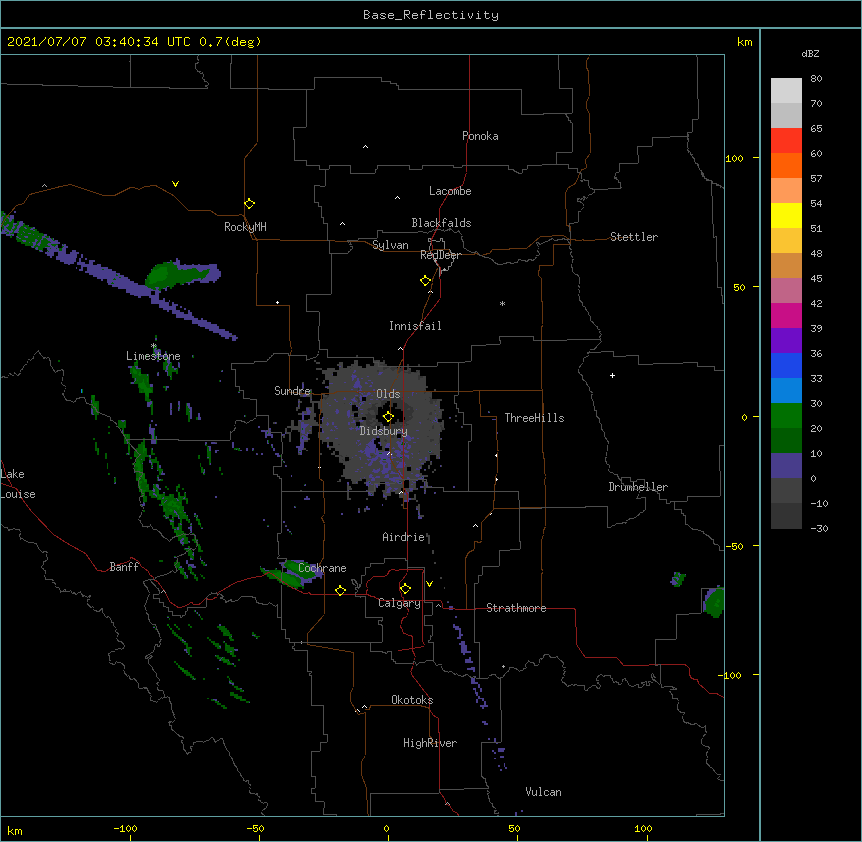862x842 pixels.
Task: Click the Limestone label
Action: pos(153,356)
